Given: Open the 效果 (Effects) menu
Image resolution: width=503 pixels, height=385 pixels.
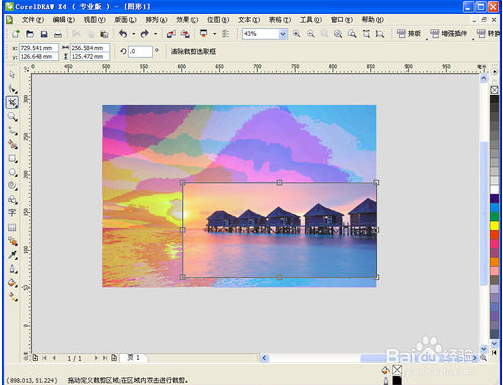Looking at the screenshot, I should pyautogui.click(x=187, y=20).
